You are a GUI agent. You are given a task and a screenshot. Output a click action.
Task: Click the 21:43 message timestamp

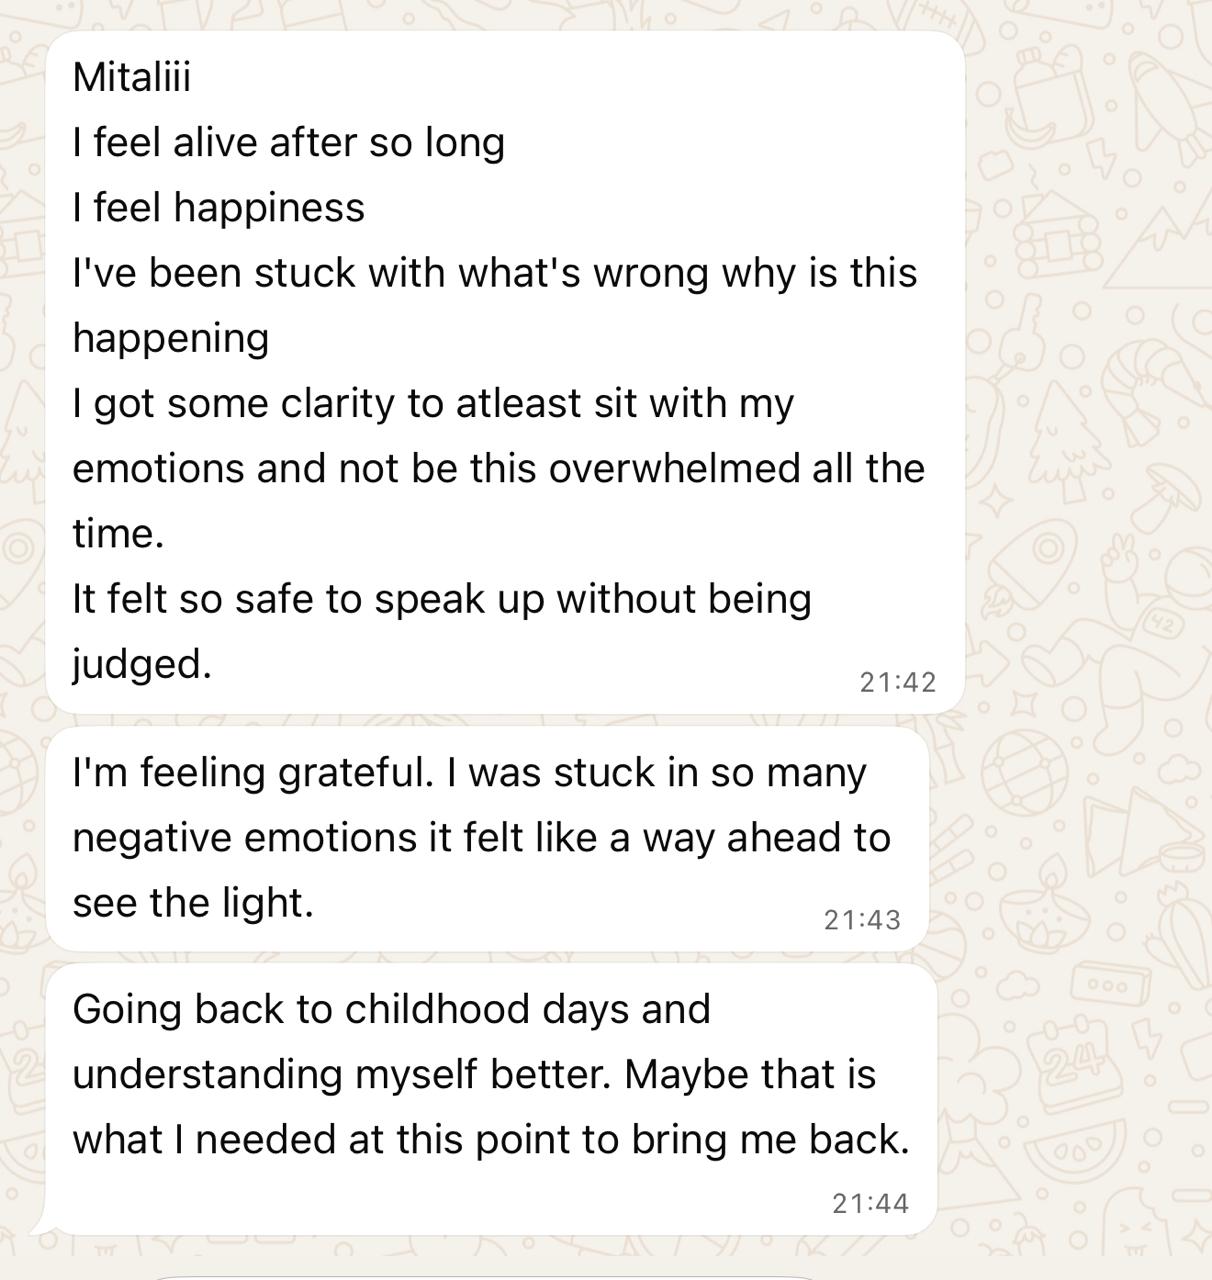click(x=862, y=920)
